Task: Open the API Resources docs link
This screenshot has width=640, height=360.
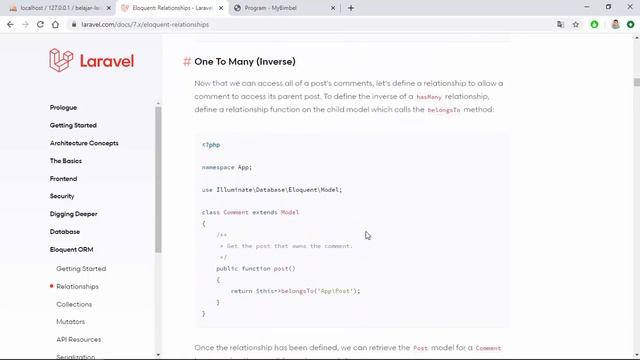Action: click(x=78, y=340)
